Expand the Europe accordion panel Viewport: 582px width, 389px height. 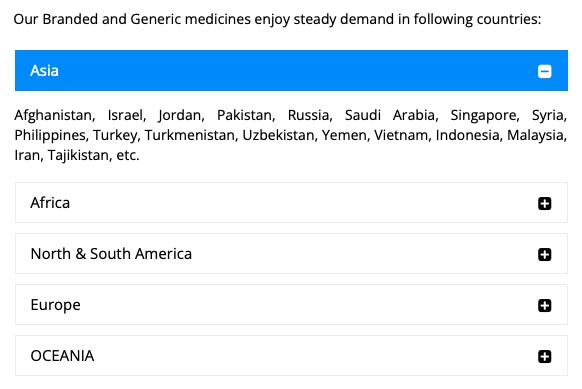291,305
